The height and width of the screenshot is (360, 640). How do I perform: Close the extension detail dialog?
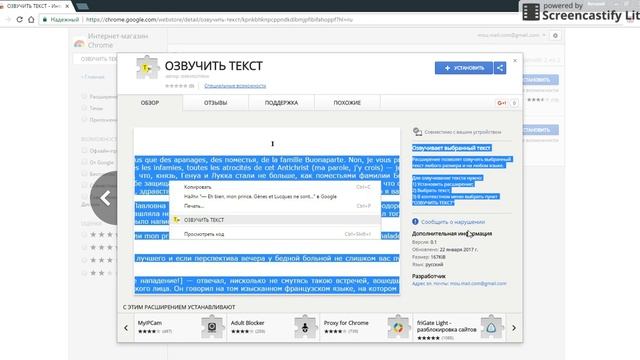(515, 60)
